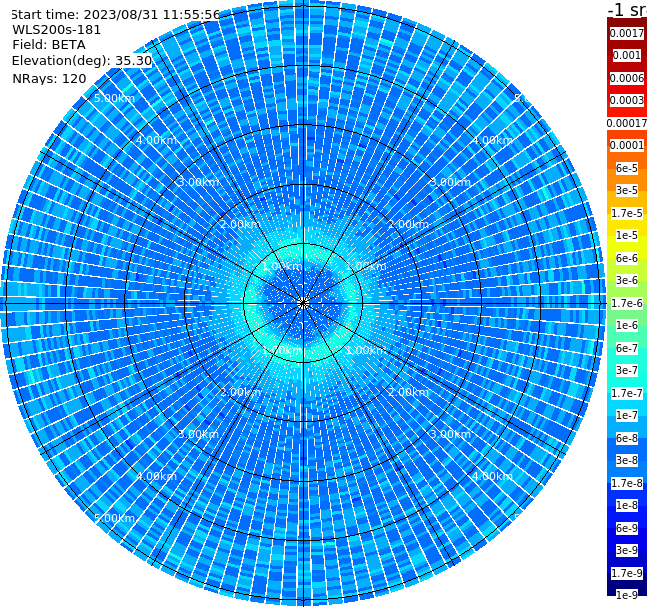647x607 pixels.
Task: Click the lower-right 3.00km range label
Action: coord(450,434)
